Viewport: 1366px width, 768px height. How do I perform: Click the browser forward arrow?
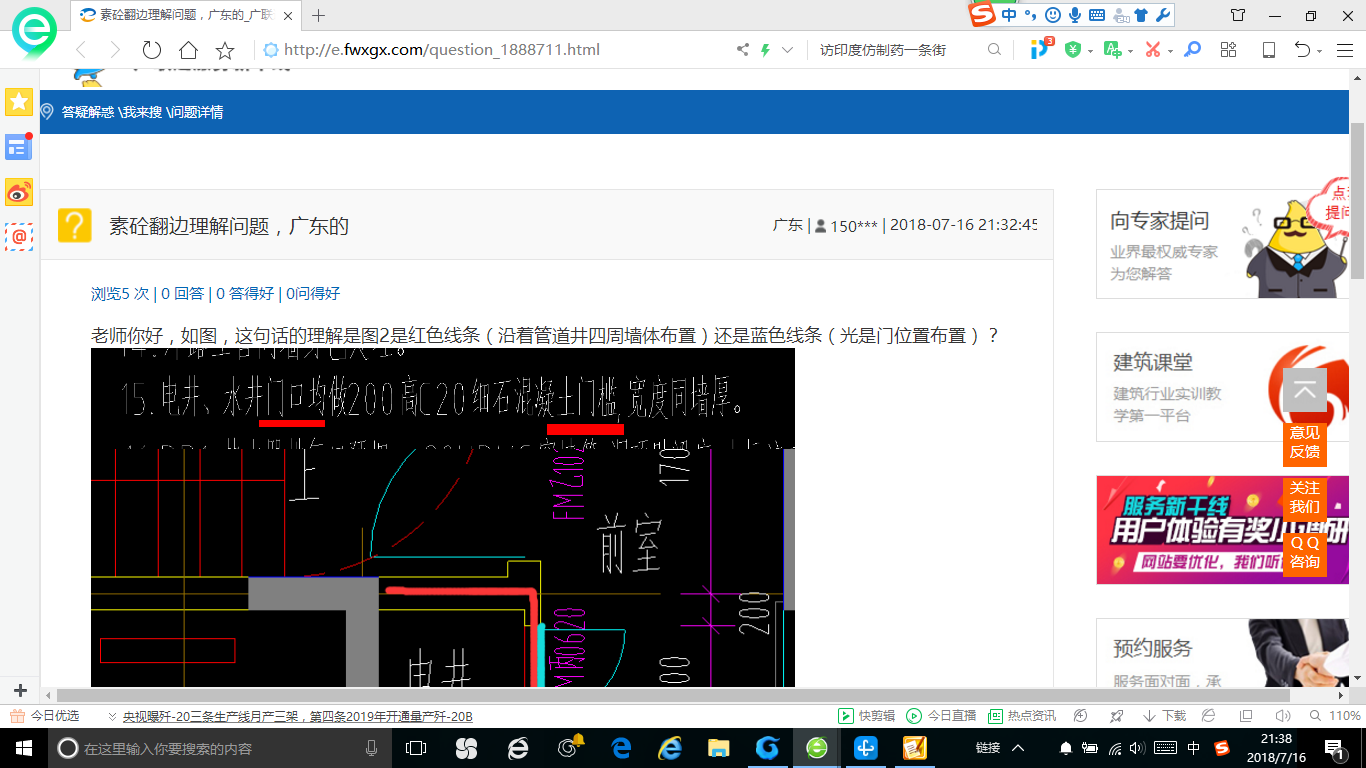[115, 50]
